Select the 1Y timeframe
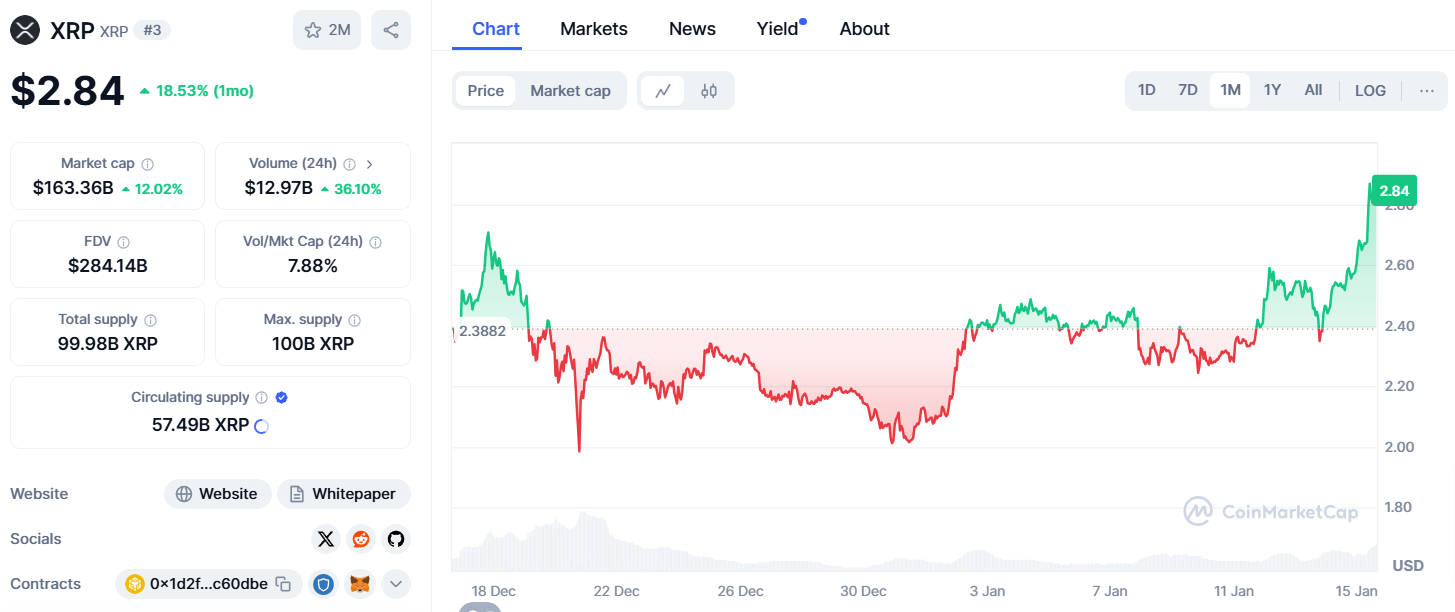 point(1271,89)
